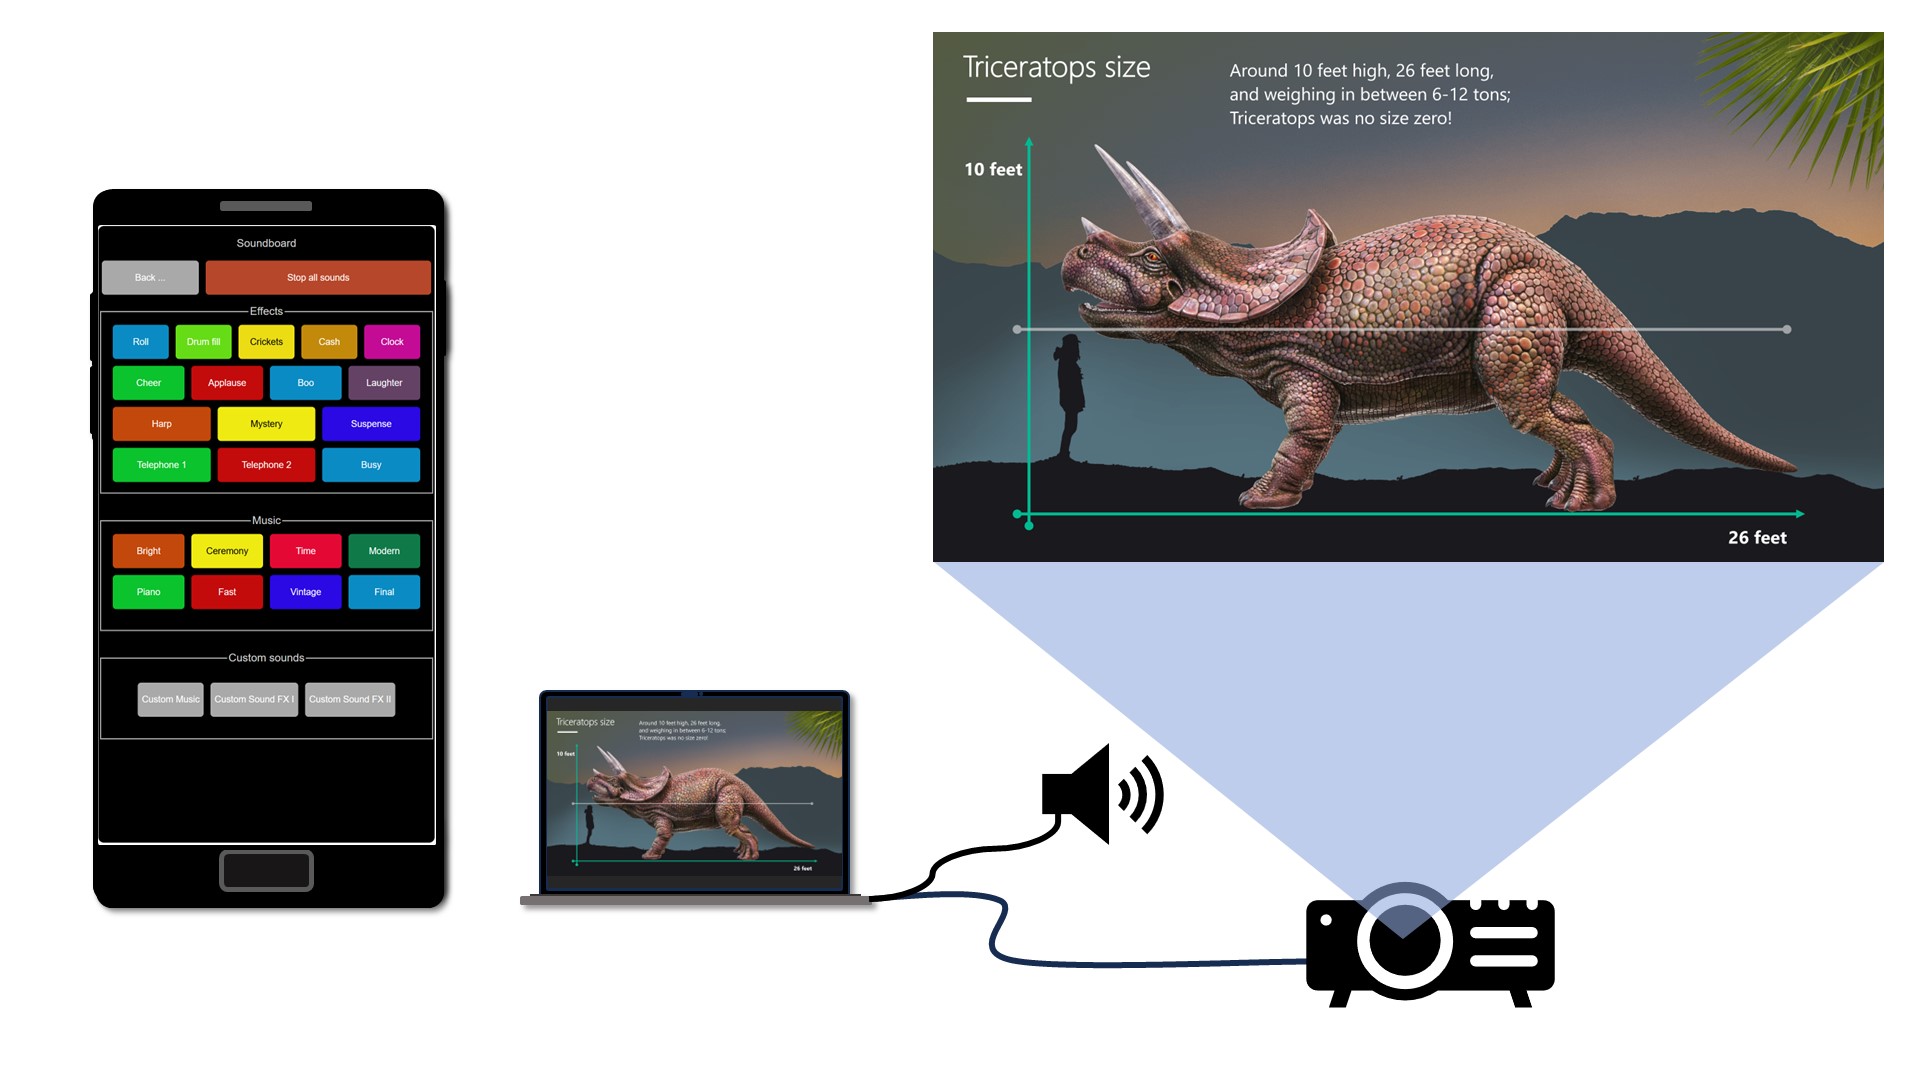This screenshot has width=1920, height=1080.
Task: Select the Vintage music button
Action: pyautogui.click(x=305, y=591)
